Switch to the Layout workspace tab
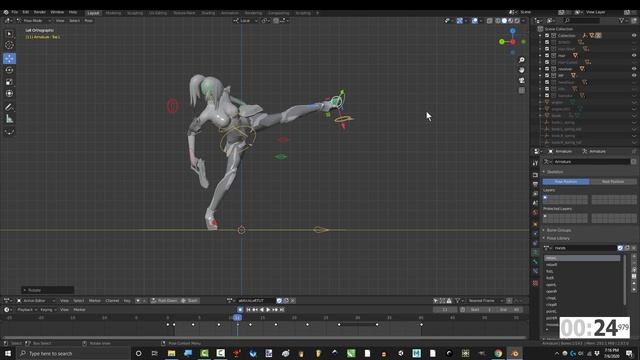Viewport: 640px width, 360px height. point(93,13)
